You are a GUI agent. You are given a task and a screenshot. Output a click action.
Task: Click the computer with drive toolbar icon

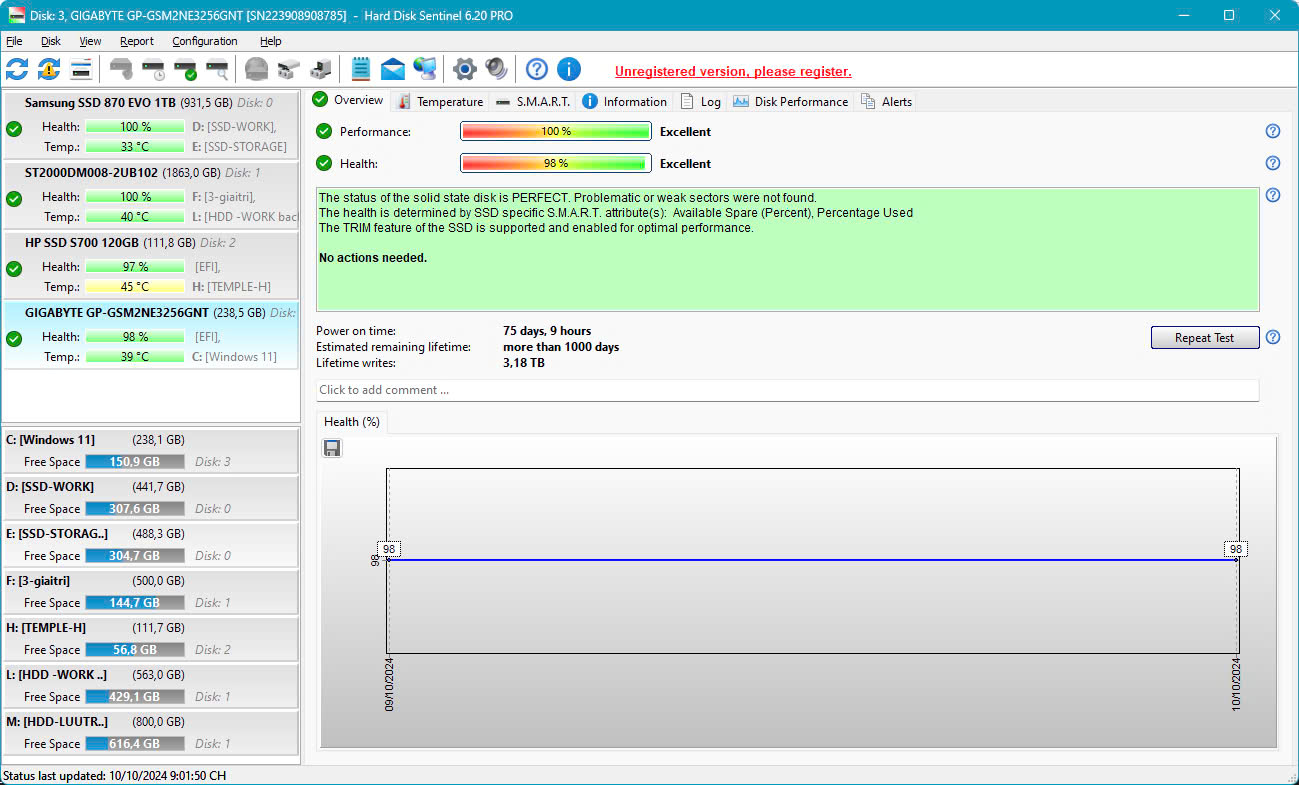pyautogui.click(x=321, y=69)
